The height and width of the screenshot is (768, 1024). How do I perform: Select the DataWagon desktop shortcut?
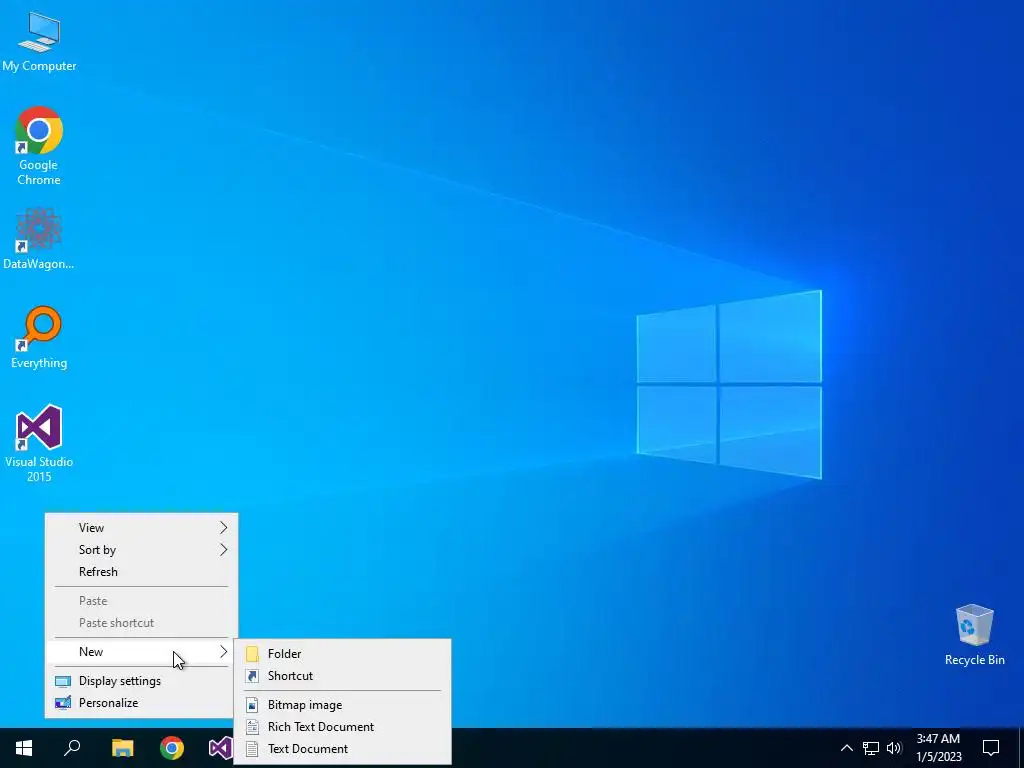tap(39, 239)
